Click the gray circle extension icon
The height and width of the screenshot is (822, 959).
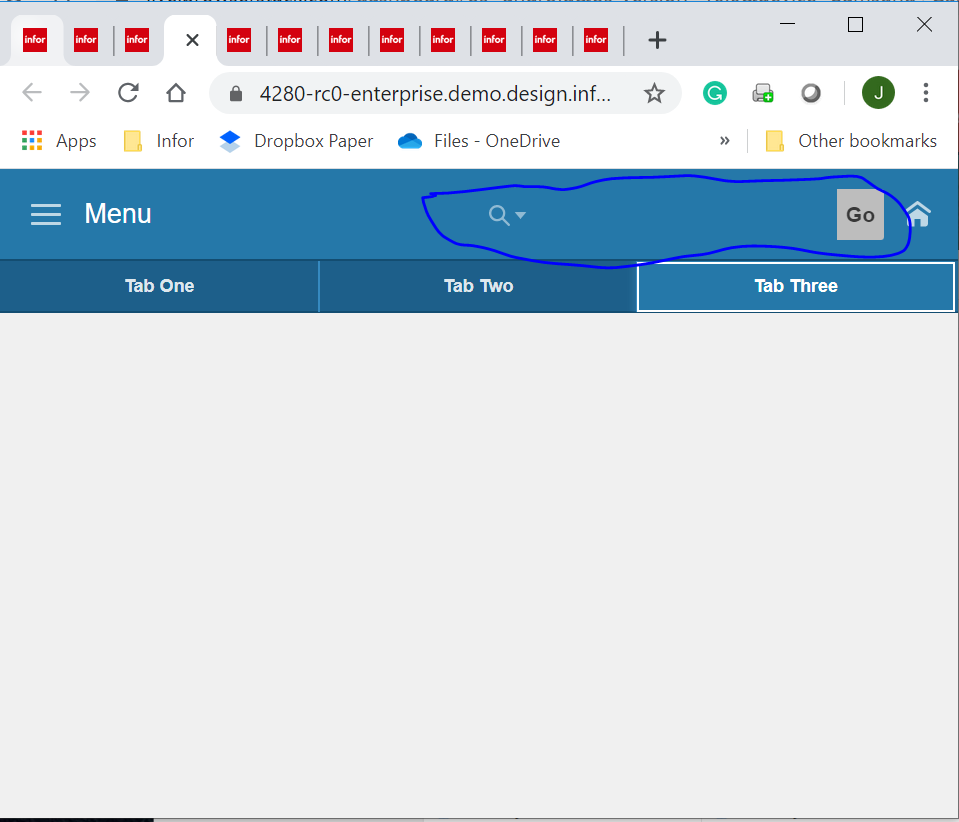tap(810, 94)
